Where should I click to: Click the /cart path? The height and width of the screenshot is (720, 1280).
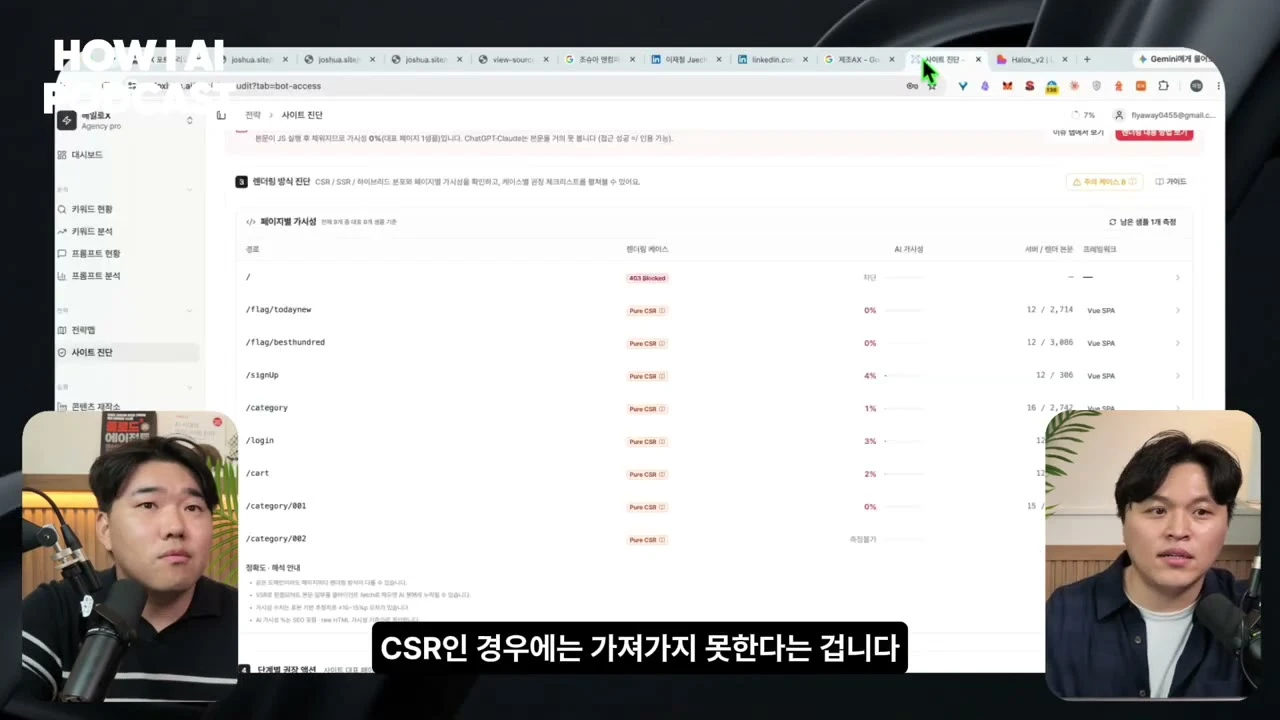(x=257, y=473)
